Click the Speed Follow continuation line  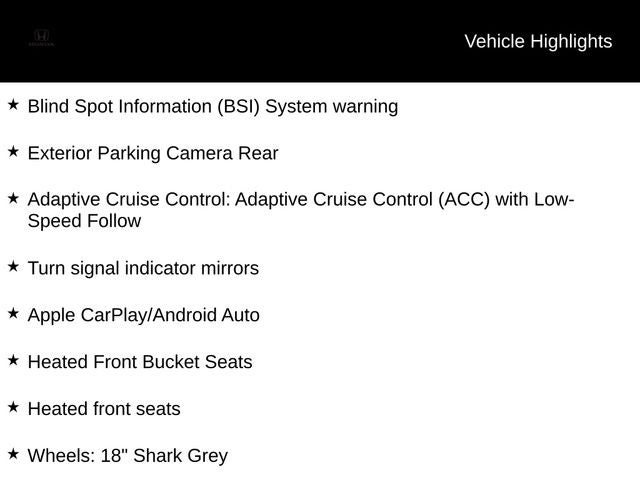tap(84, 221)
